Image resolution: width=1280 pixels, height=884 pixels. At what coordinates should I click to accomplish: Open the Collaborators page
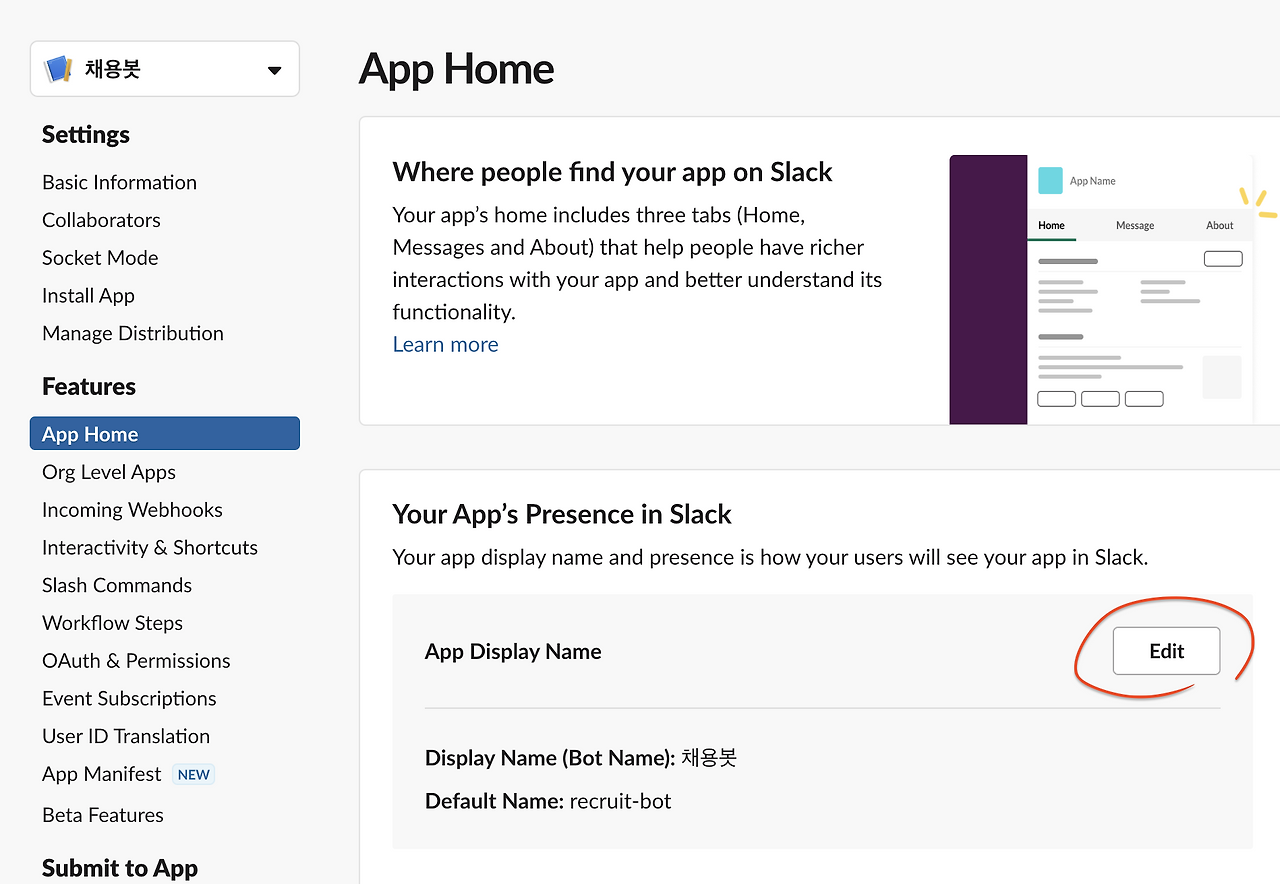(101, 220)
